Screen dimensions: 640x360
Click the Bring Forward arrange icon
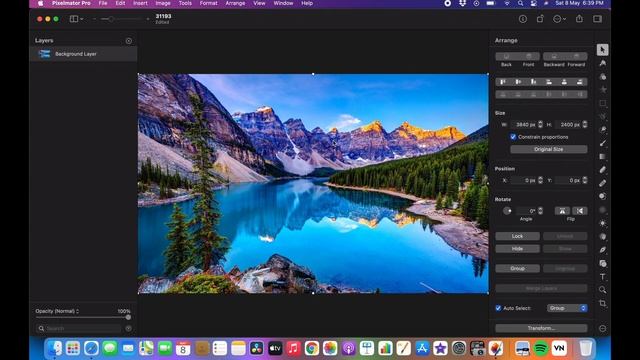576,56
